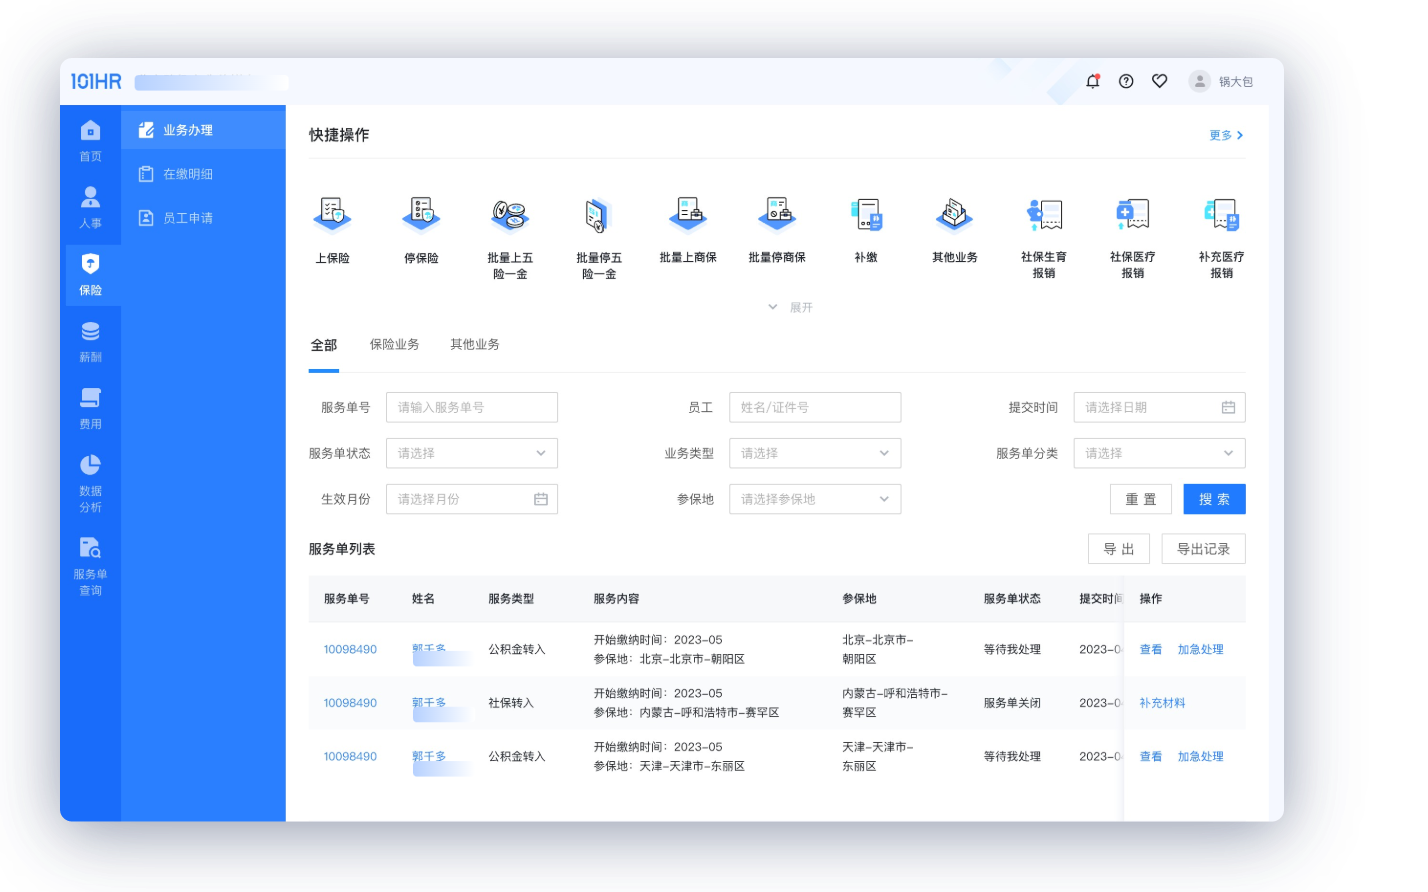This screenshot has width=1428, height=892.
Task: Open the 首页 home icon in sidebar
Action: coord(90,131)
